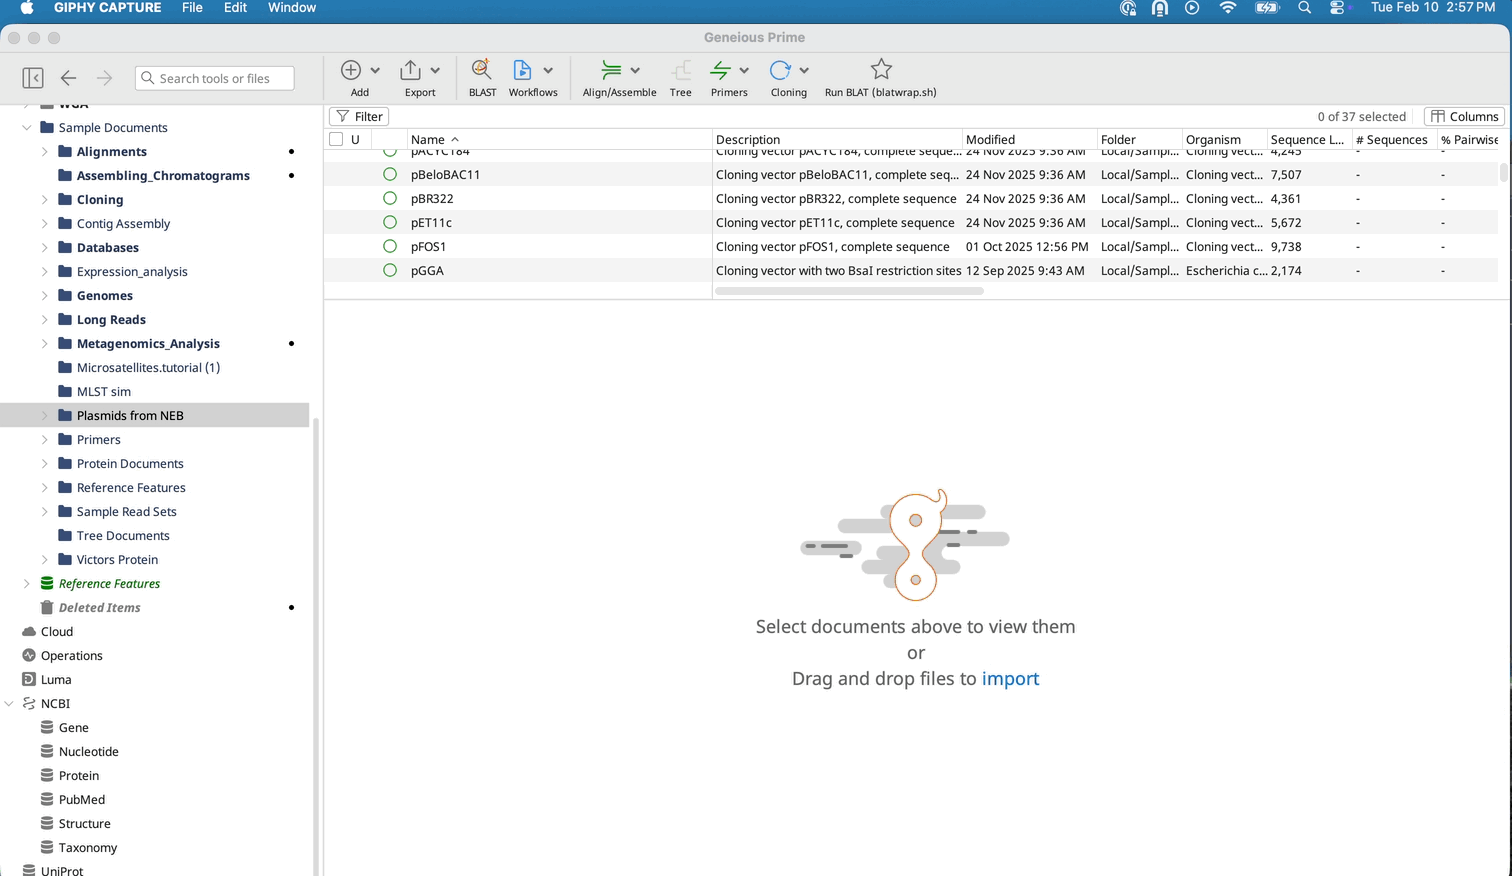Expand the Plasmids from NEB folder
Screen dimensions: 1512x876
pyautogui.click(x=45, y=416)
